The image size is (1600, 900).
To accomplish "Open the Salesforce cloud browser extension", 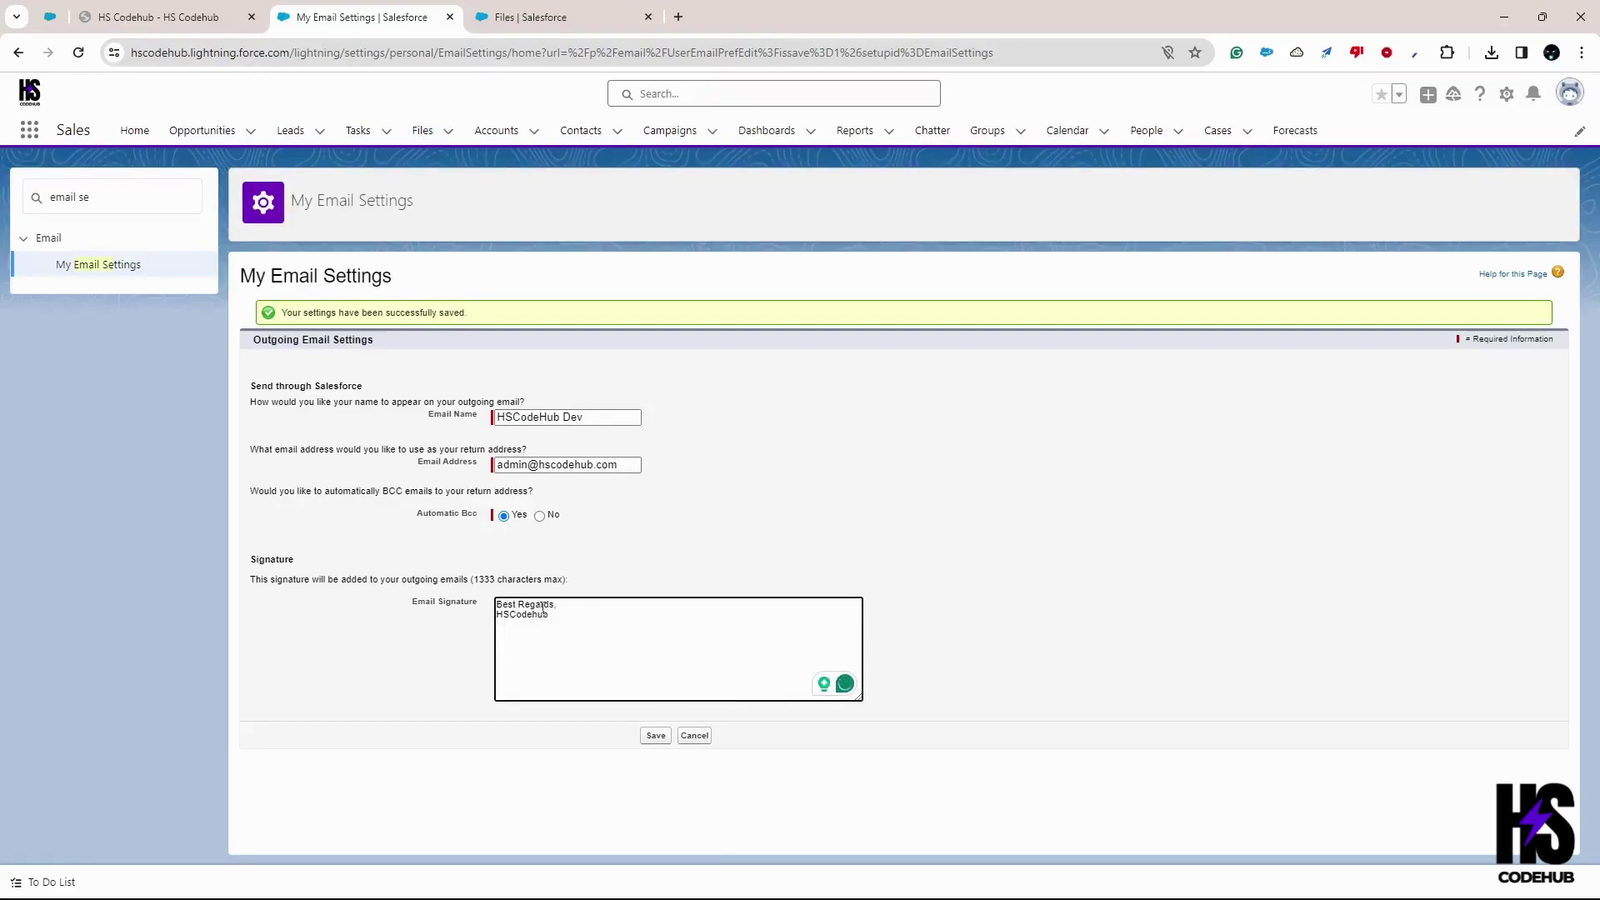I will [1267, 53].
